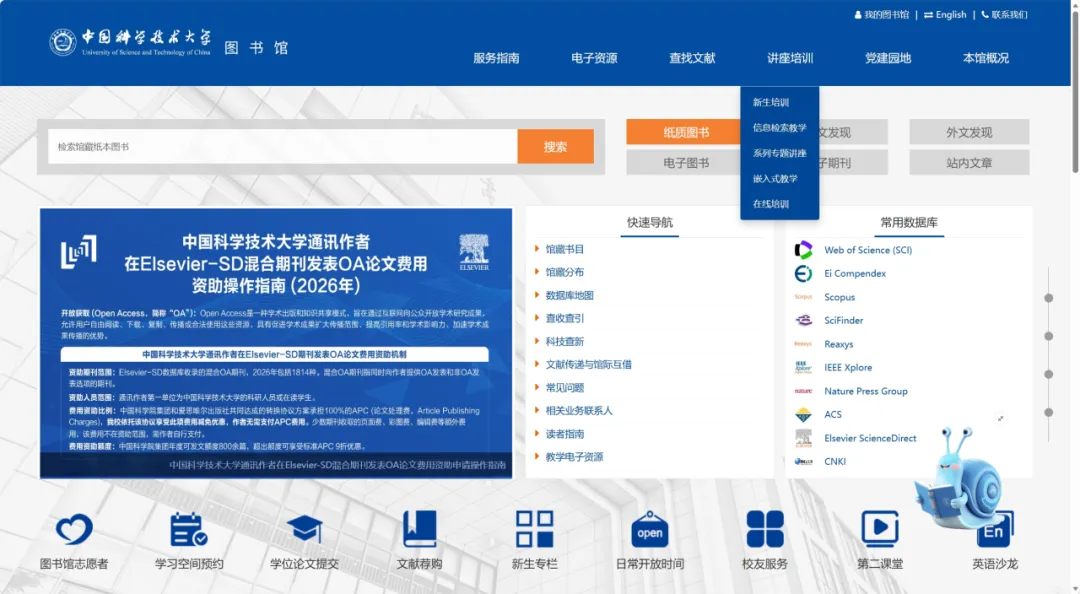This screenshot has height=594, width=1080.
Task: Open 本馆概况 navigation menu
Action: 986,59
